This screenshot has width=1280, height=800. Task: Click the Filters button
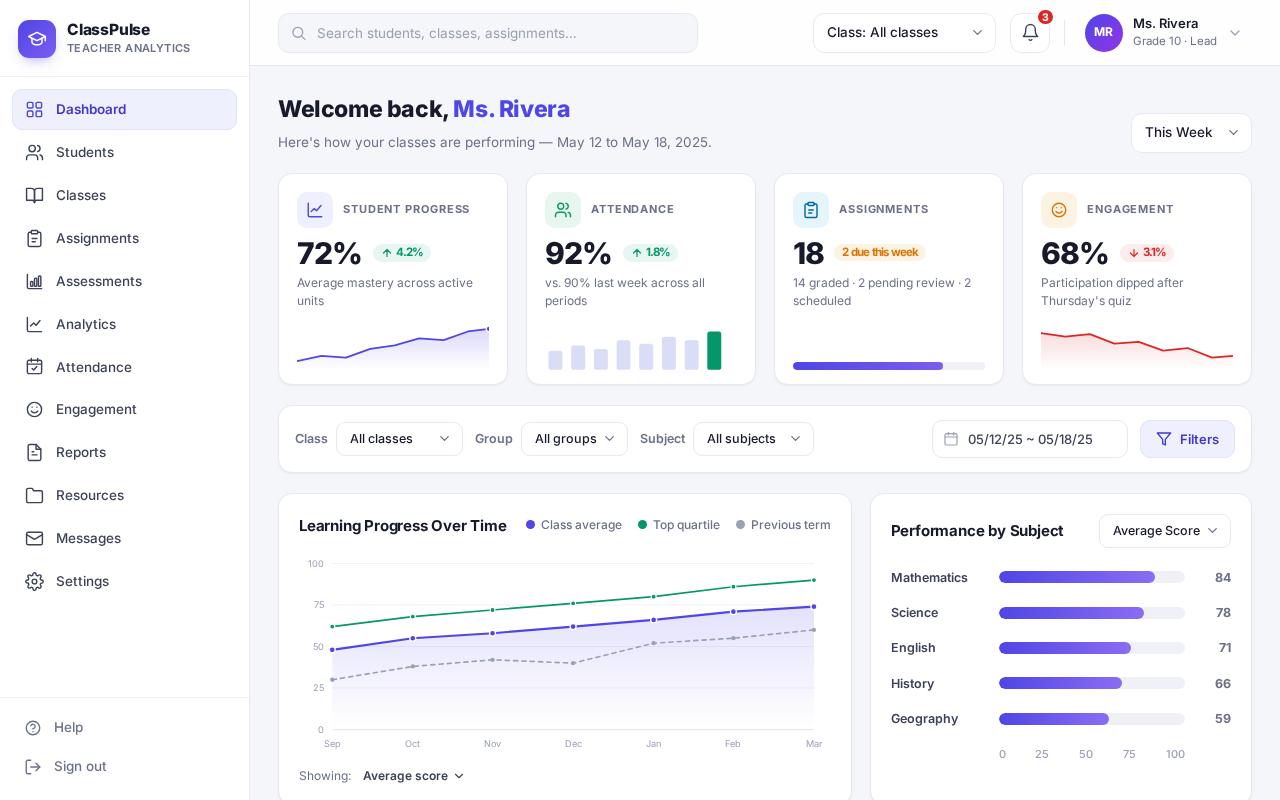pyautogui.click(x=1187, y=439)
